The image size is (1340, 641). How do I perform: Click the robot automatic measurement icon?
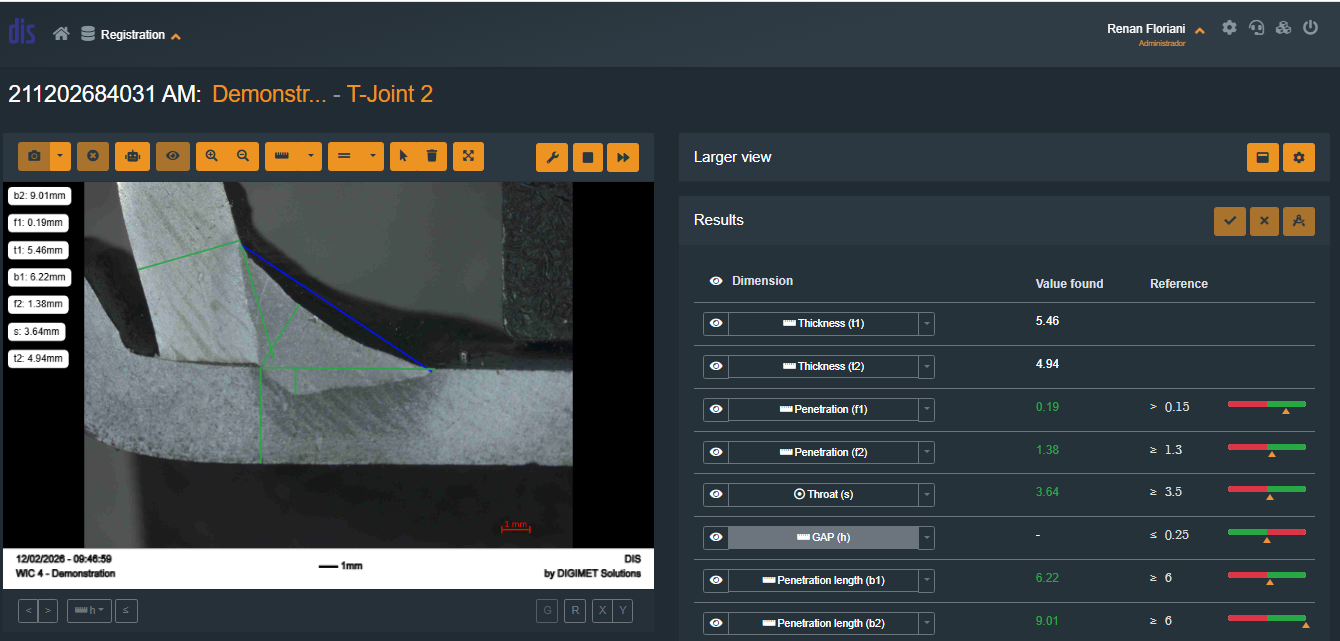[x=132, y=156]
